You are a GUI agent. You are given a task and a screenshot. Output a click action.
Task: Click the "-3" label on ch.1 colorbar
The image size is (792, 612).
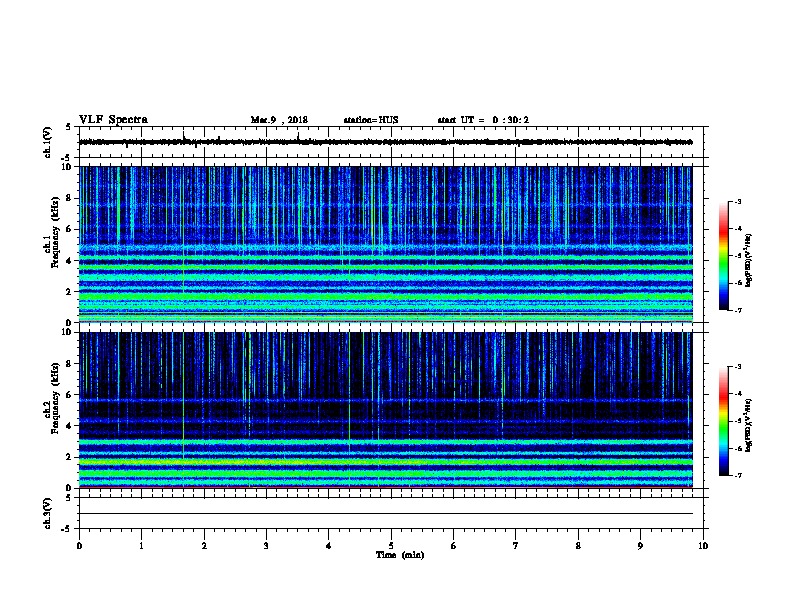point(738,201)
